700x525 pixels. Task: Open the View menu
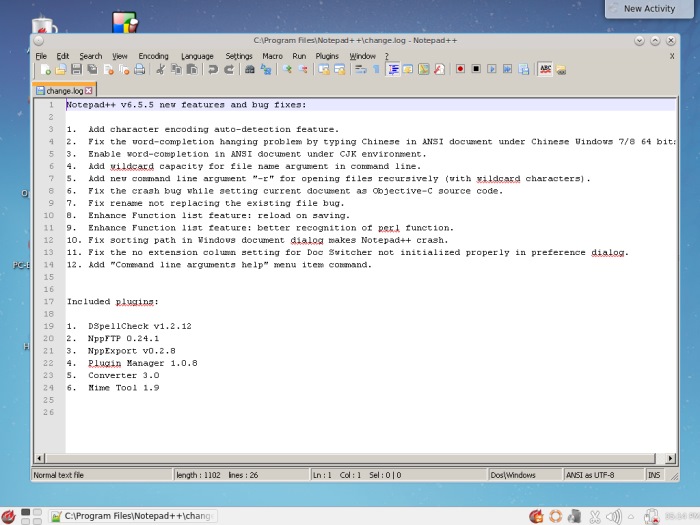[x=120, y=56]
